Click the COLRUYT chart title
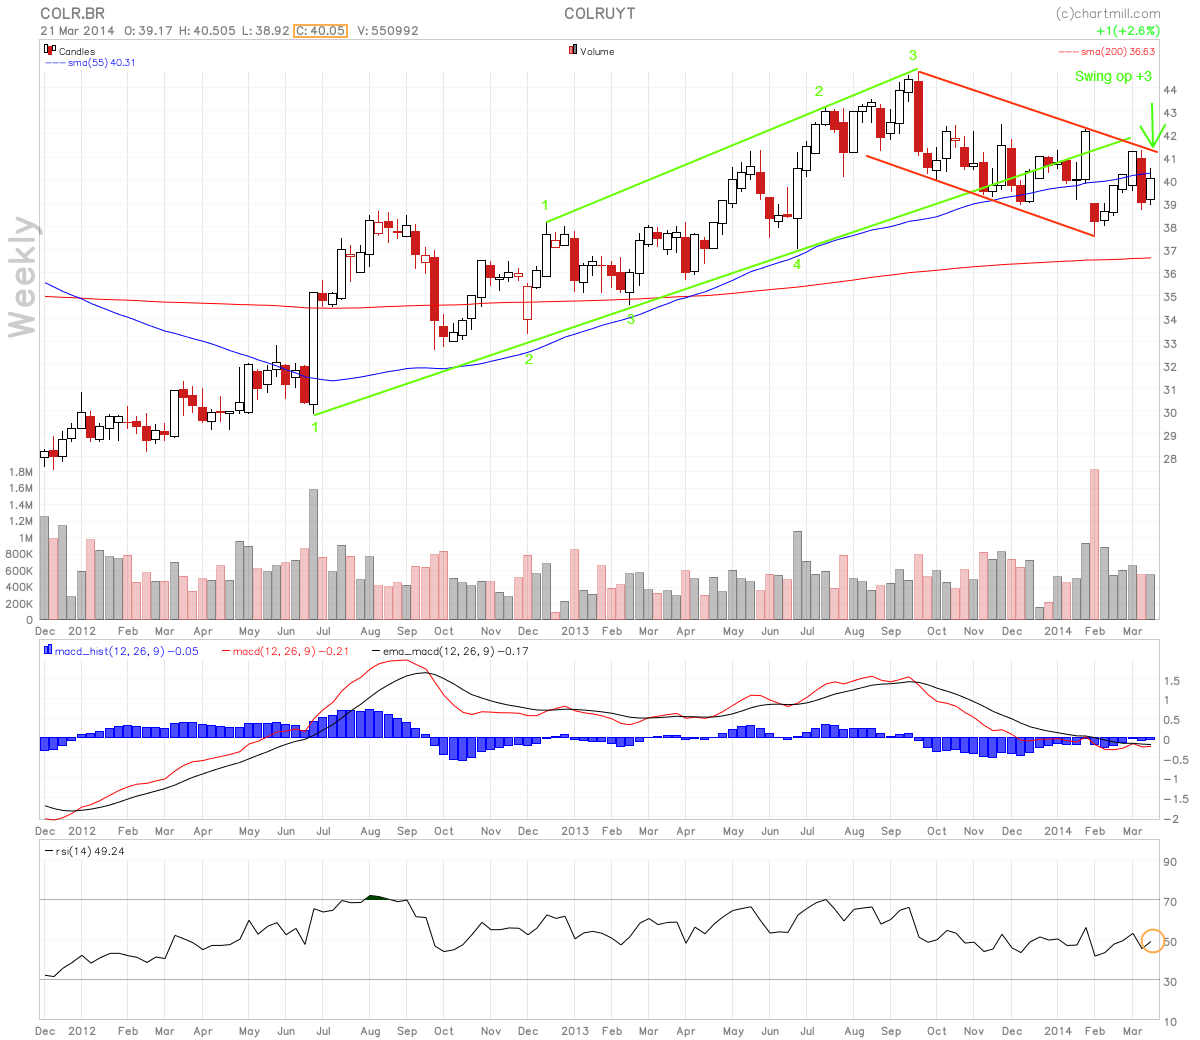This screenshot has width=1200, height=1040. [599, 13]
